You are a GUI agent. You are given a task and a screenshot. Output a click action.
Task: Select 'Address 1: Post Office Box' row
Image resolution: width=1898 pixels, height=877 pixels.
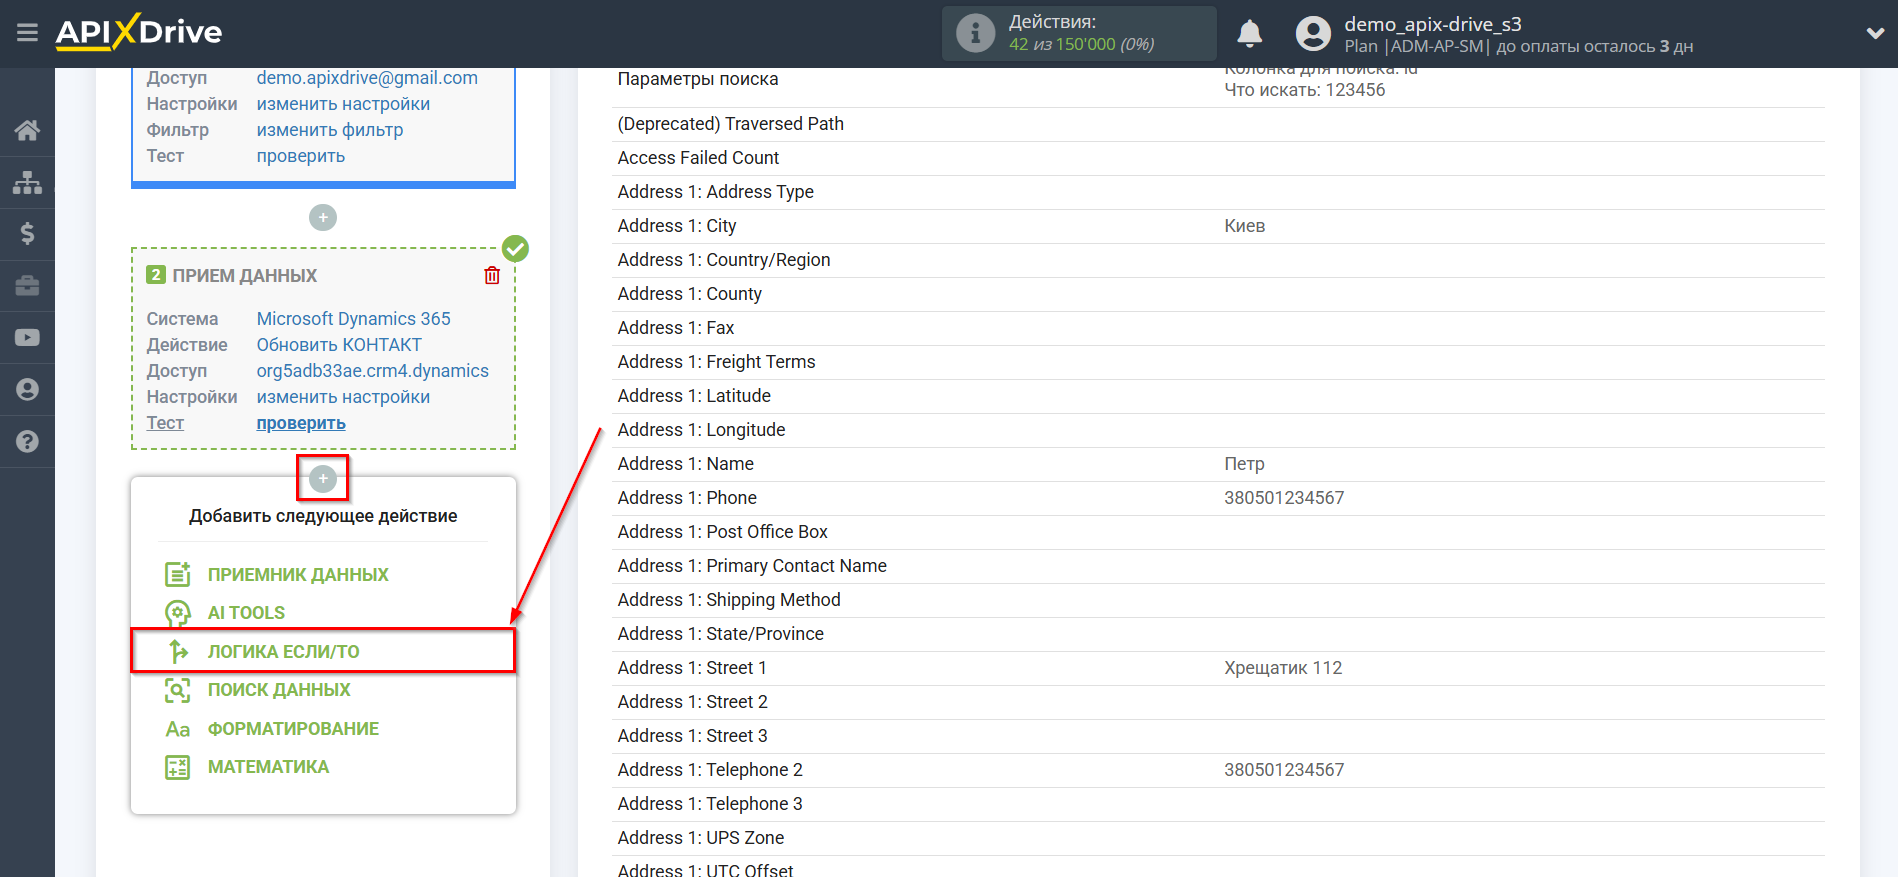tap(1218, 532)
